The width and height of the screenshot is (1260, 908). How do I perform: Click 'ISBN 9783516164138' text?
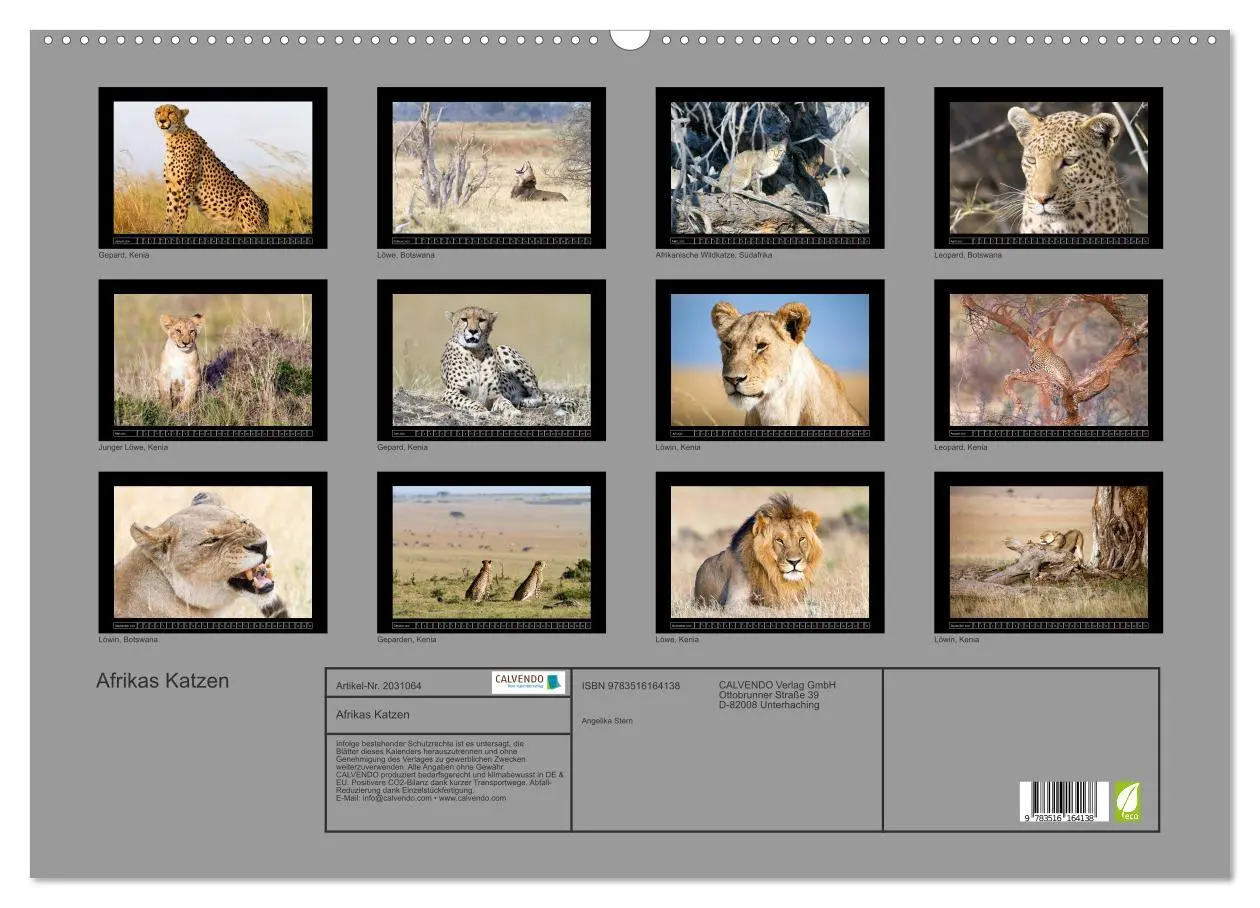[x=631, y=686]
